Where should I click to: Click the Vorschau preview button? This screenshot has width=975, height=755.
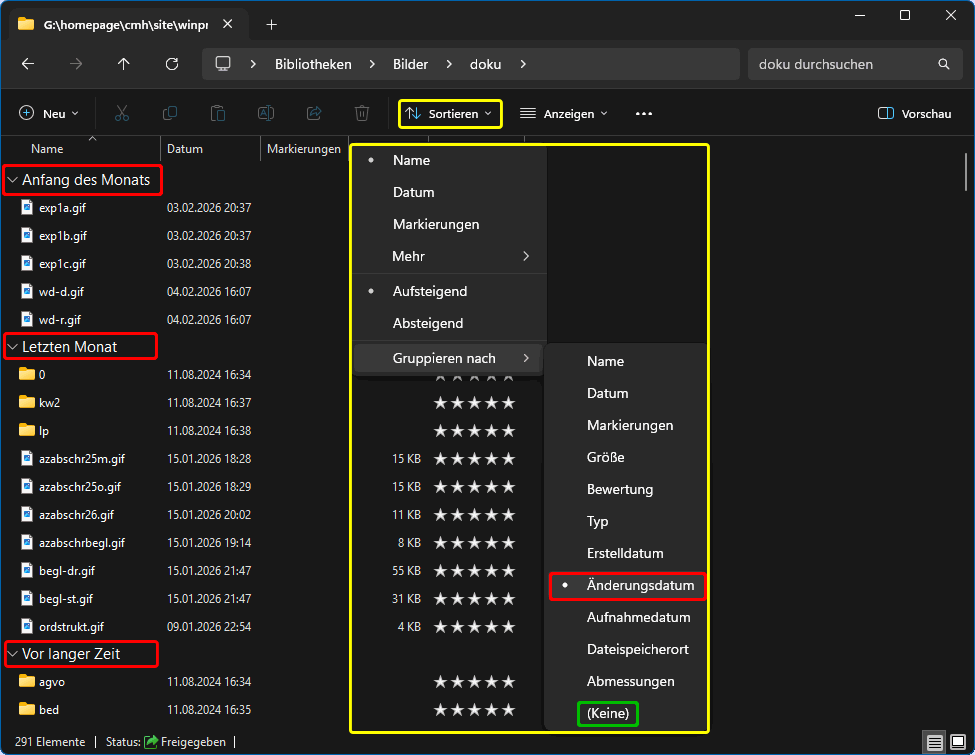(914, 114)
